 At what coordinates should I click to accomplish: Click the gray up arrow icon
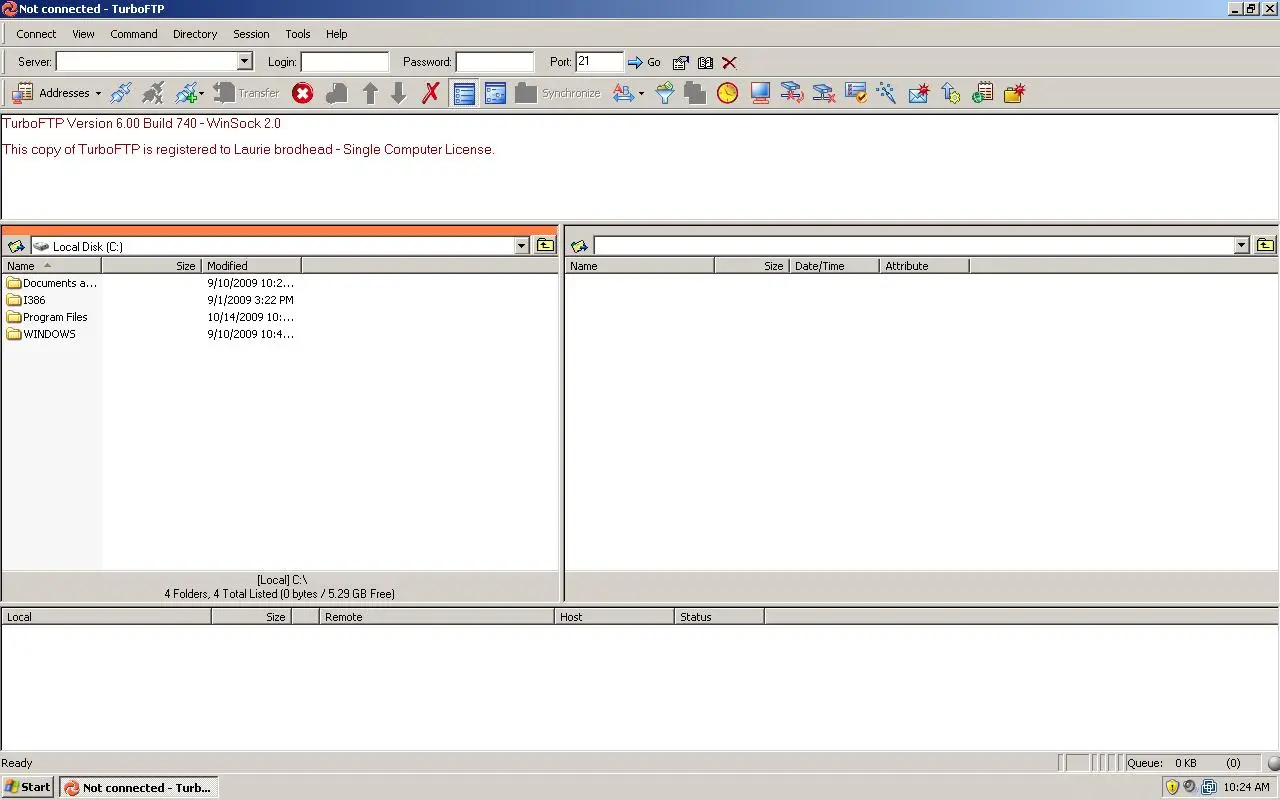(370, 93)
